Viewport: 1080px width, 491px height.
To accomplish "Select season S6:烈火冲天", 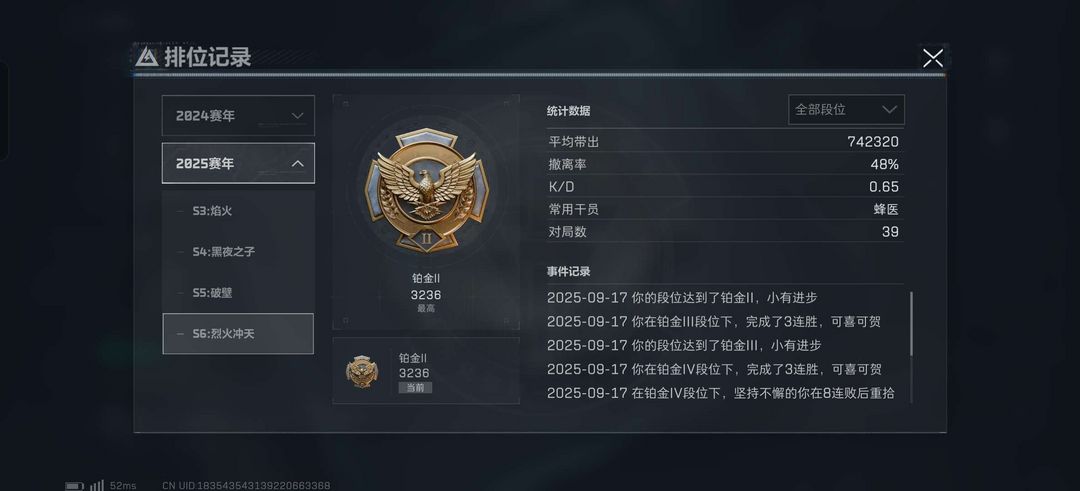I will pyautogui.click(x=238, y=333).
